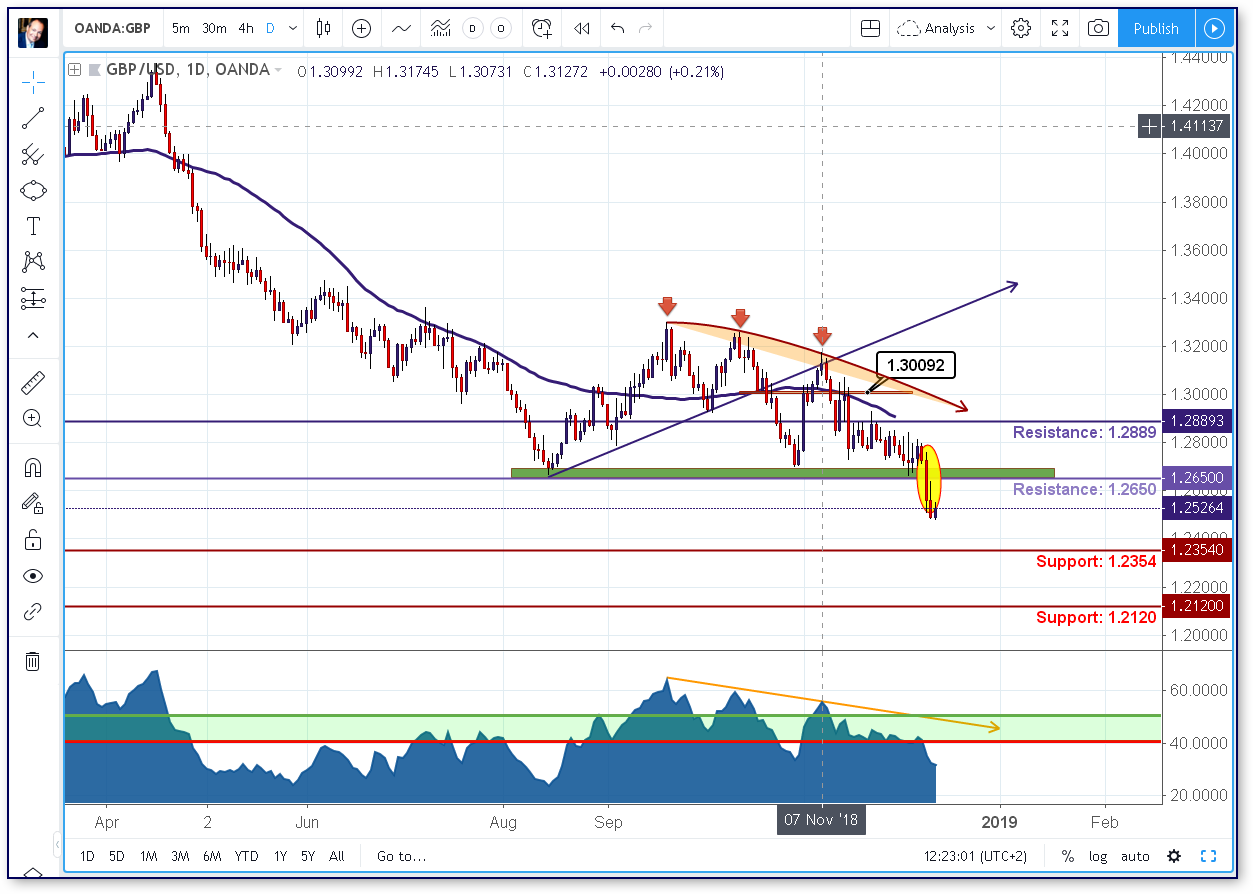Screen dimensions: 1253x894
Task: Select the crosshair cursor tool
Action: (x=33, y=81)
